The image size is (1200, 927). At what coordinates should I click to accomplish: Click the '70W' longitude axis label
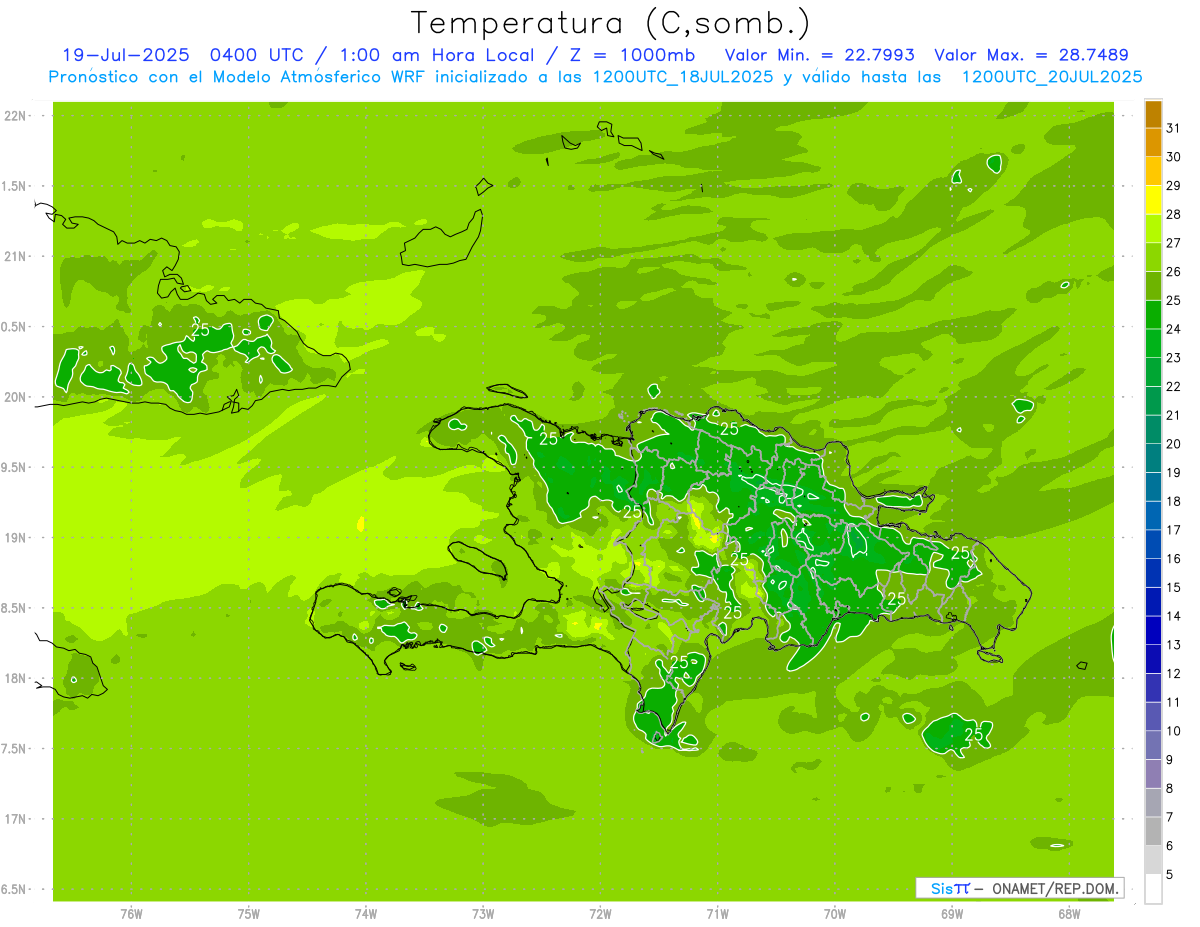click(x=835, y=914)
